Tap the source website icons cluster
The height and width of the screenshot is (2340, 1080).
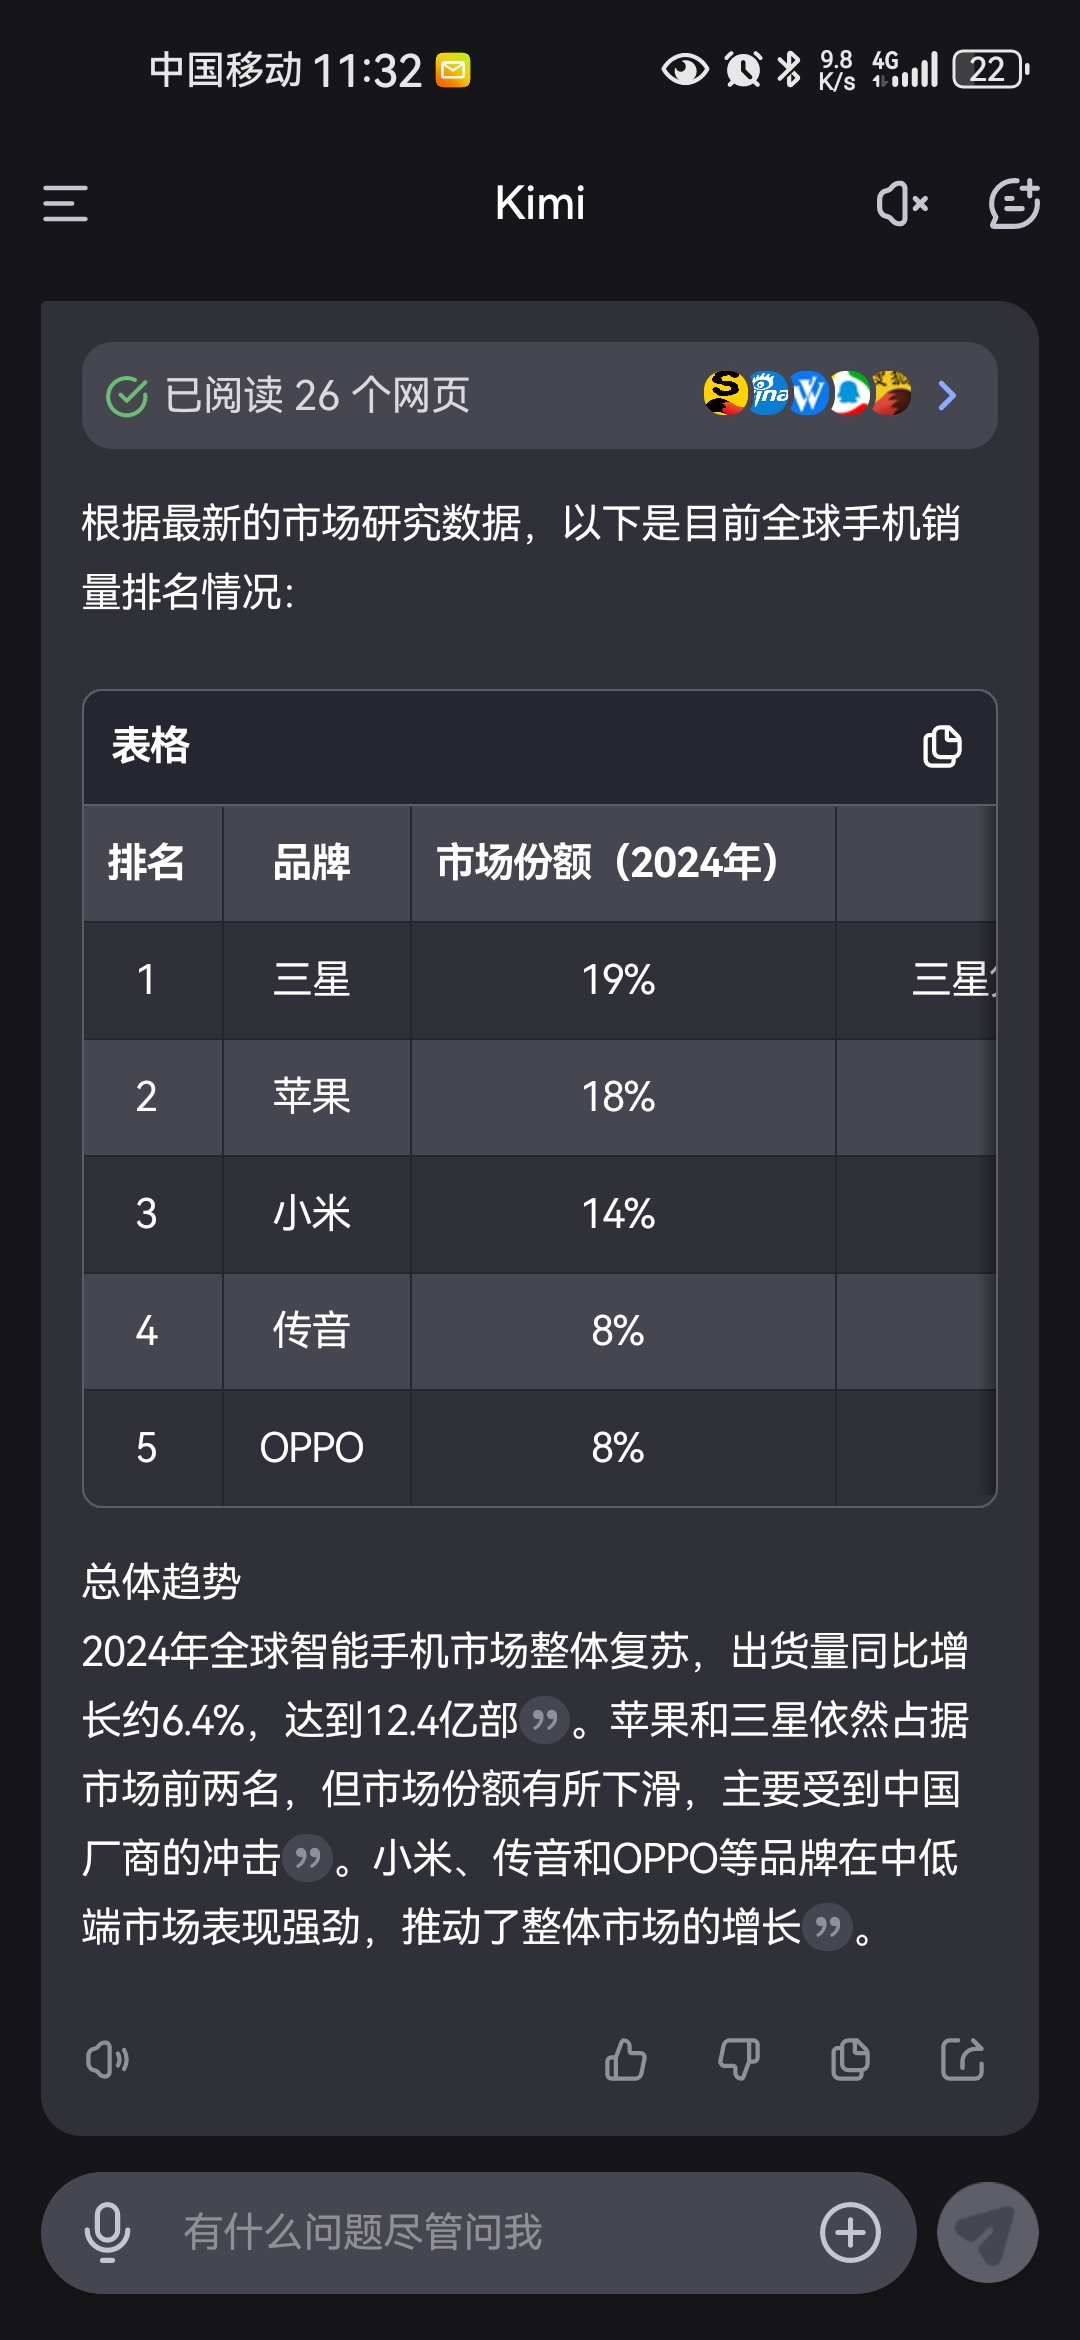(807, 394)
